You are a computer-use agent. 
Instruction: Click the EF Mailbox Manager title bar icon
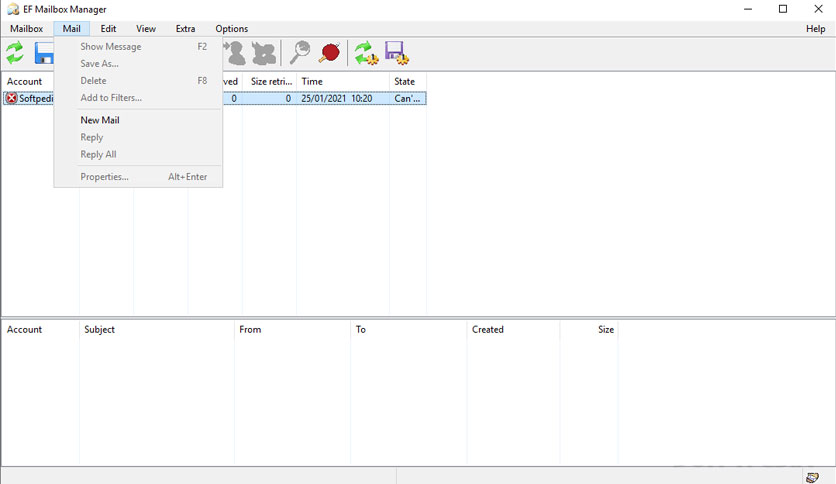[13, 9]
